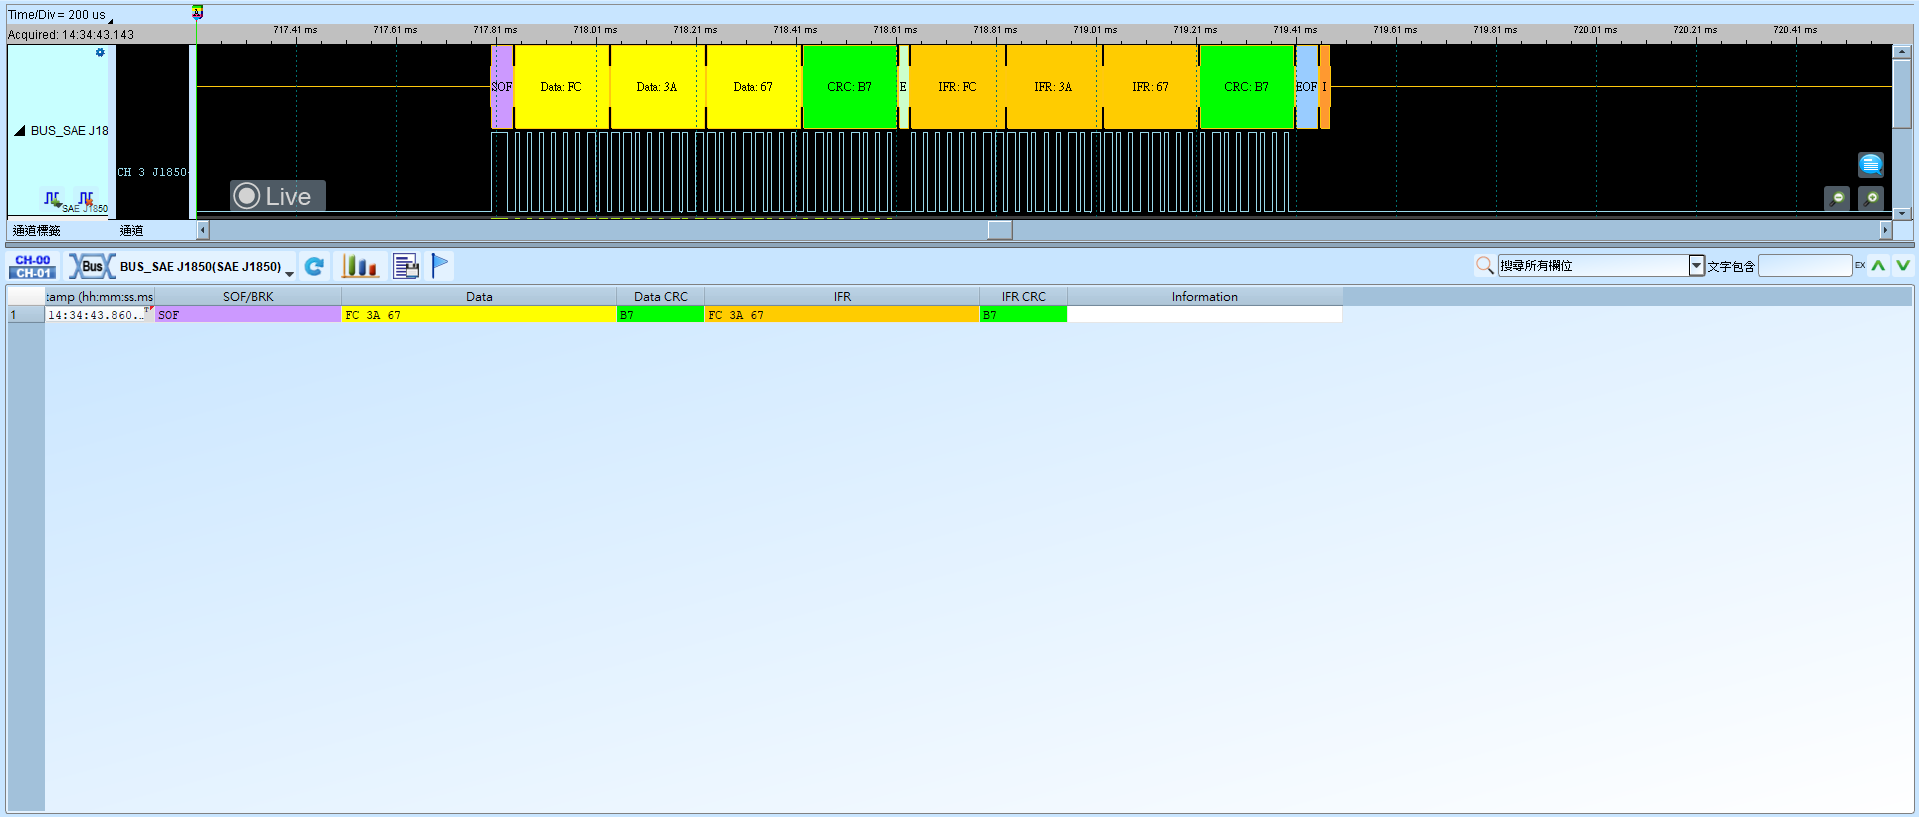Image resolution: width=1919 pixels, height=817 pixels.
Task: Open the bus settings gear icon
Action: tap(100, 52)
